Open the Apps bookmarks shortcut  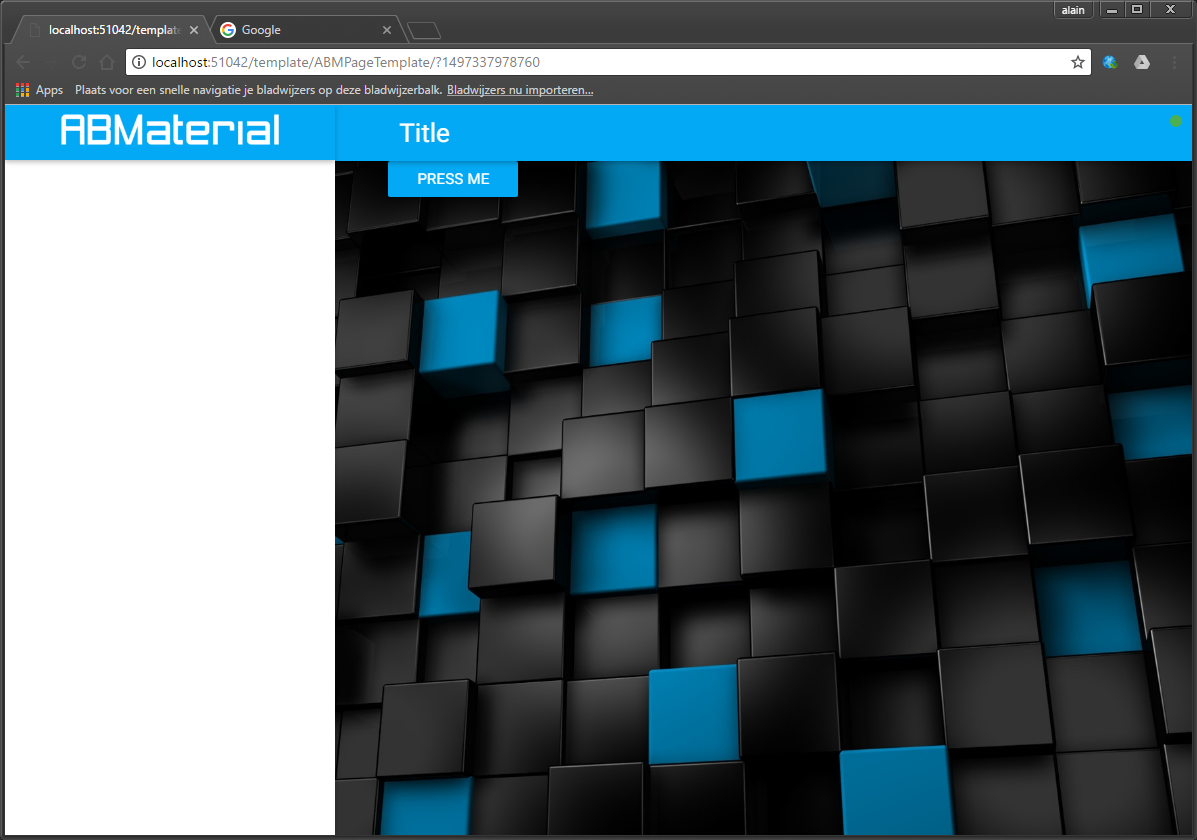(40, 90)
